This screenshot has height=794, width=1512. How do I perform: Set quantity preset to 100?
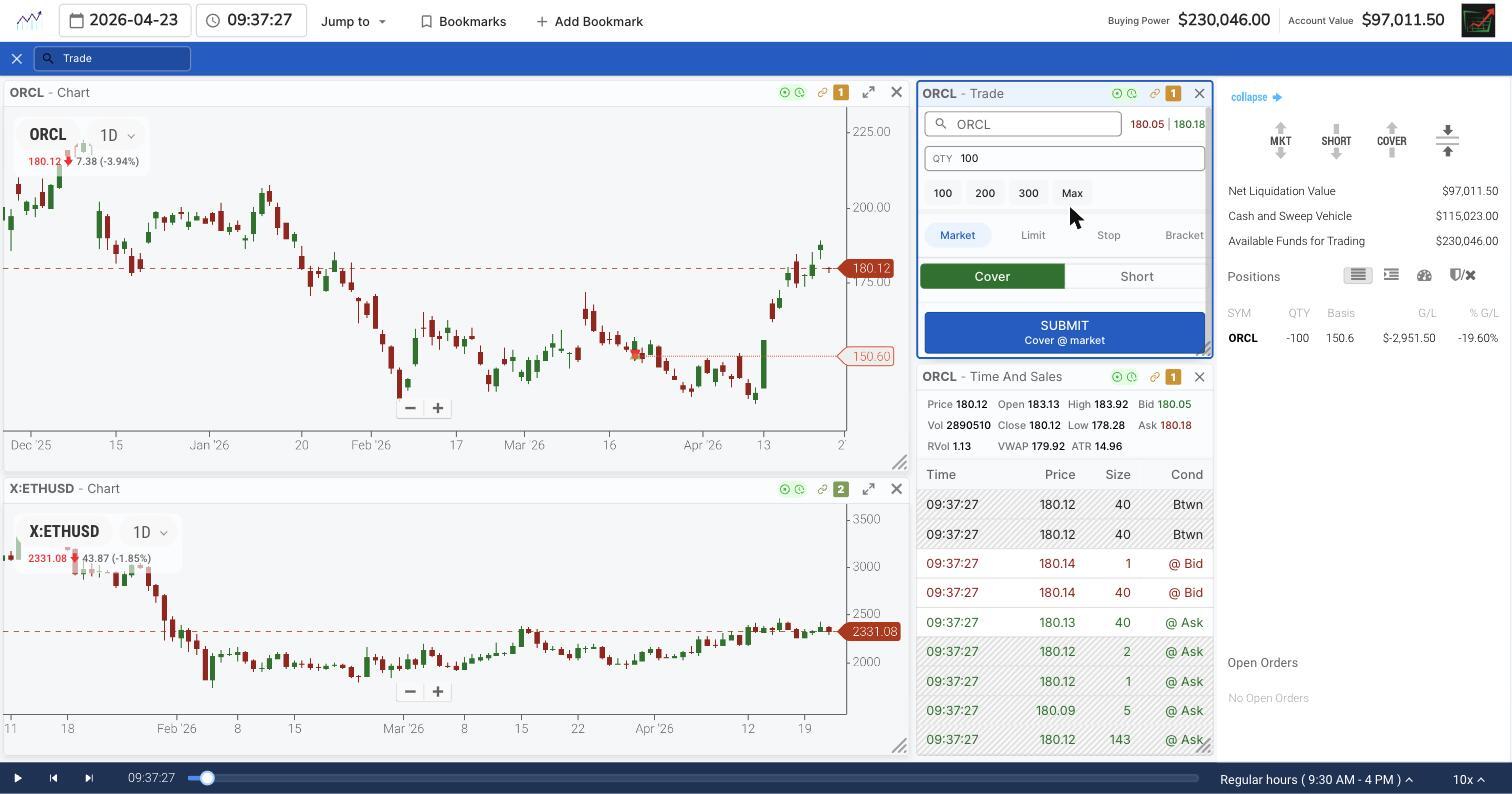pyautogui.click(x=943, y=193)
